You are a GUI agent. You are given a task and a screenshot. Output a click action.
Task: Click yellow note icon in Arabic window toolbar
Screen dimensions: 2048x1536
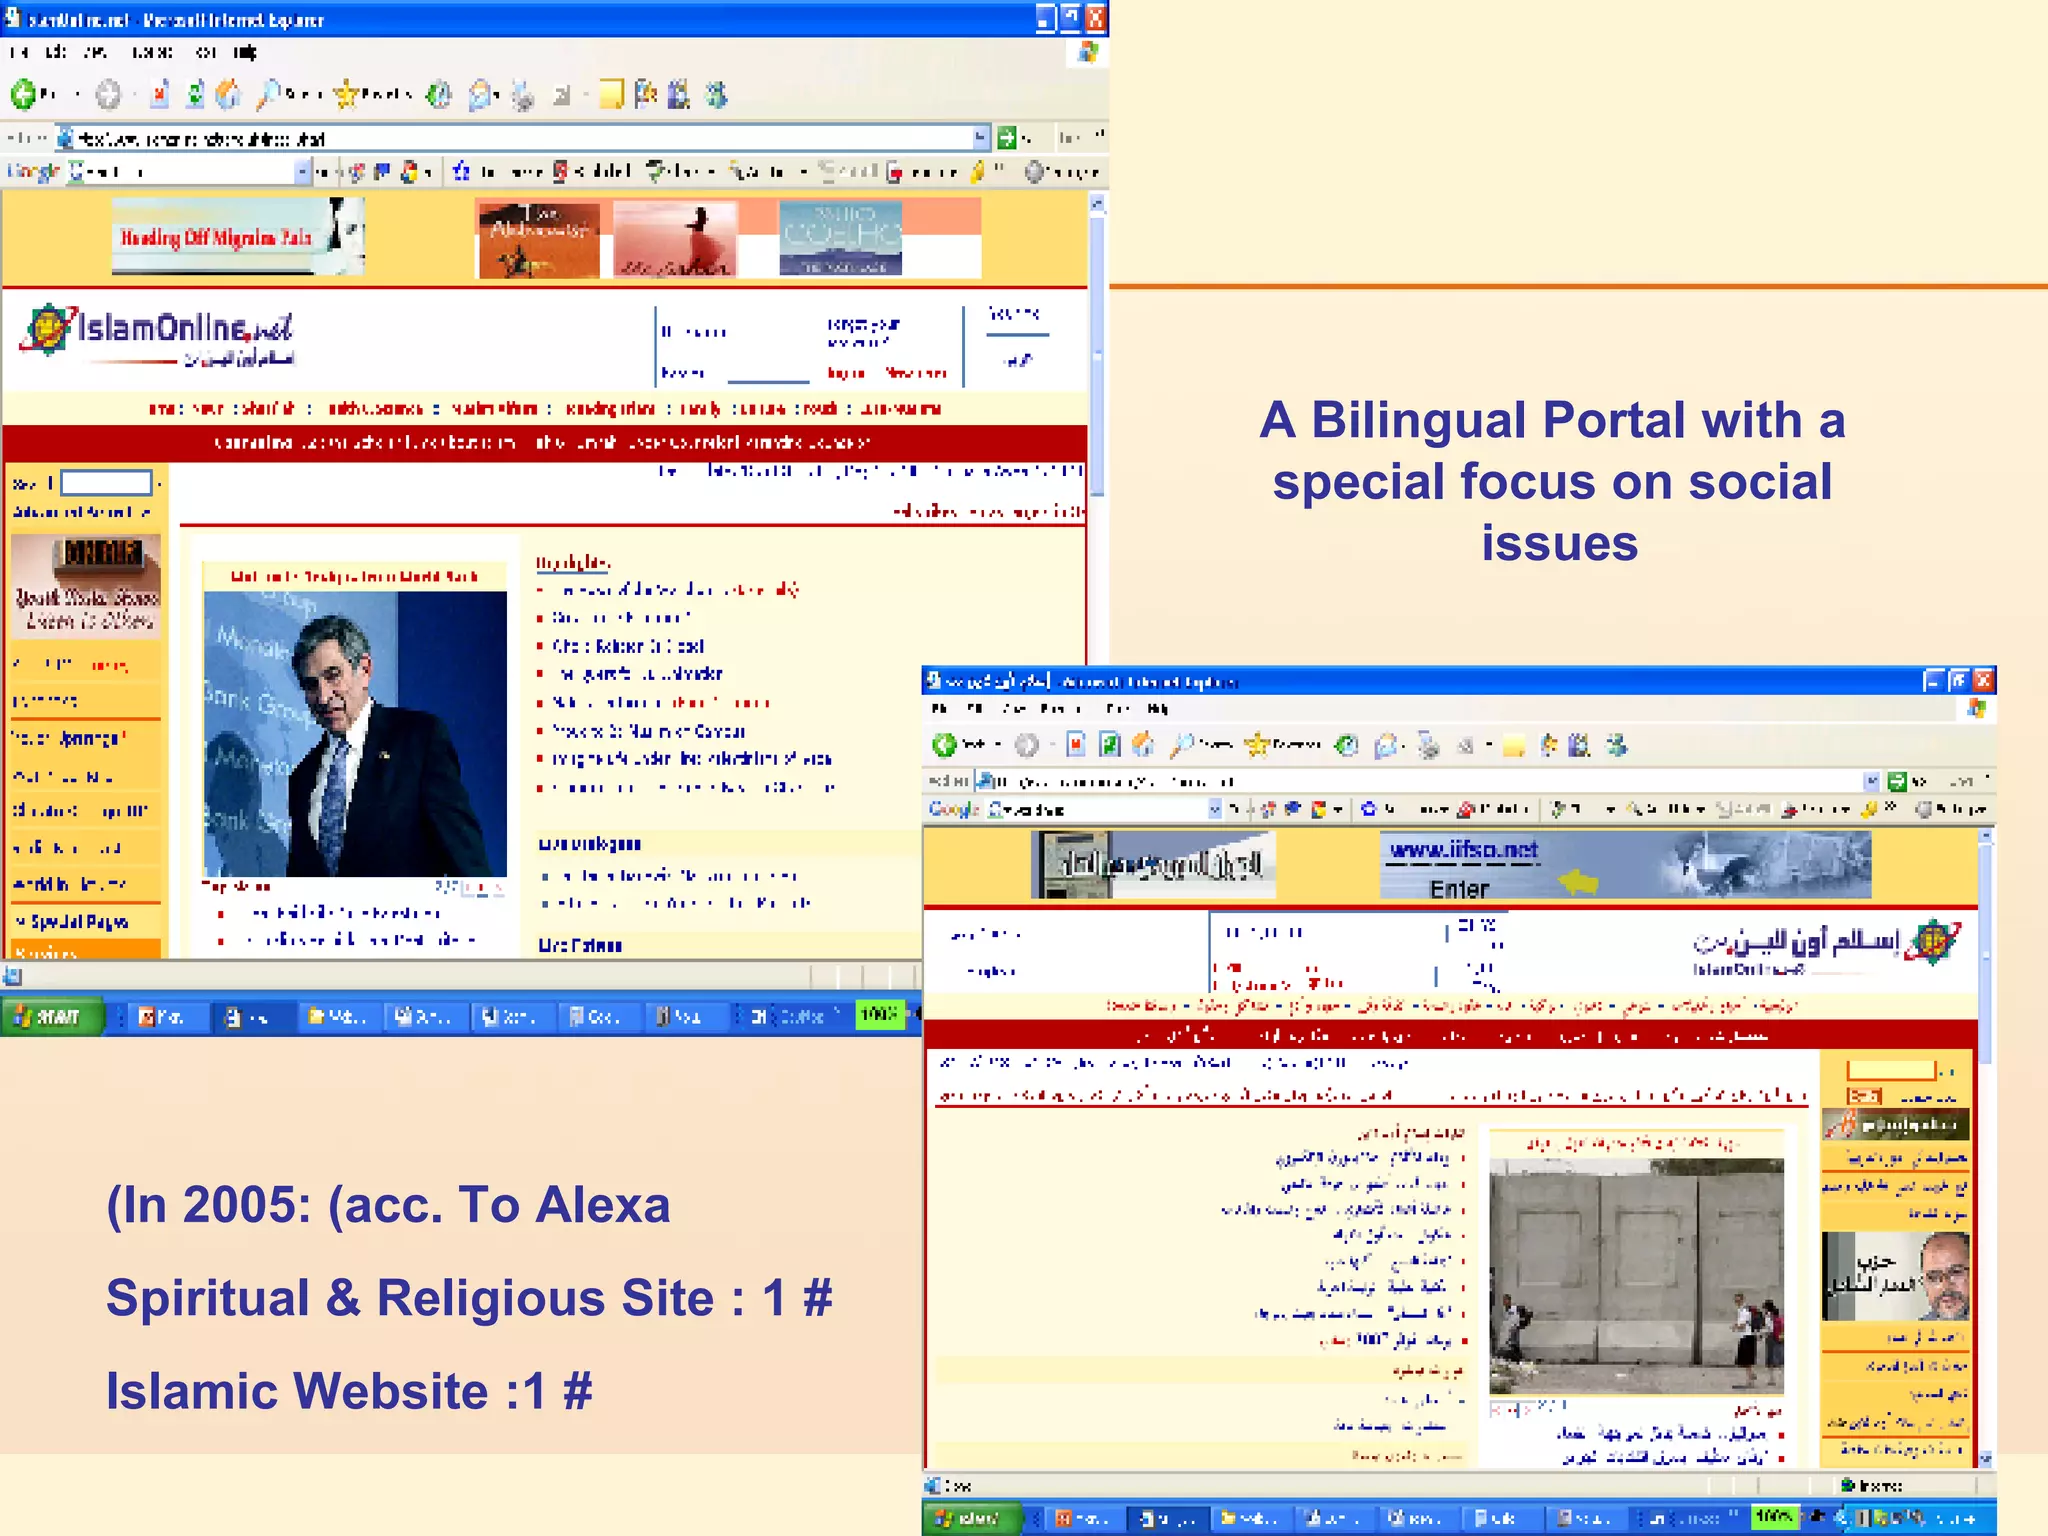tap(1514, 746)
